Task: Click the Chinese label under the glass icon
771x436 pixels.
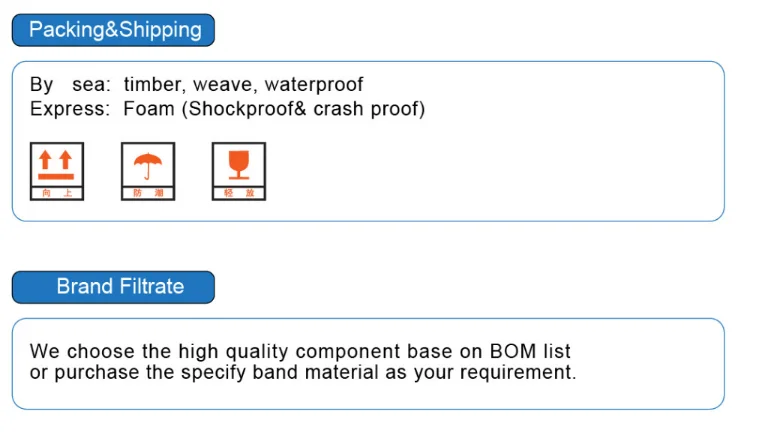Action: [x=238, y=192]
